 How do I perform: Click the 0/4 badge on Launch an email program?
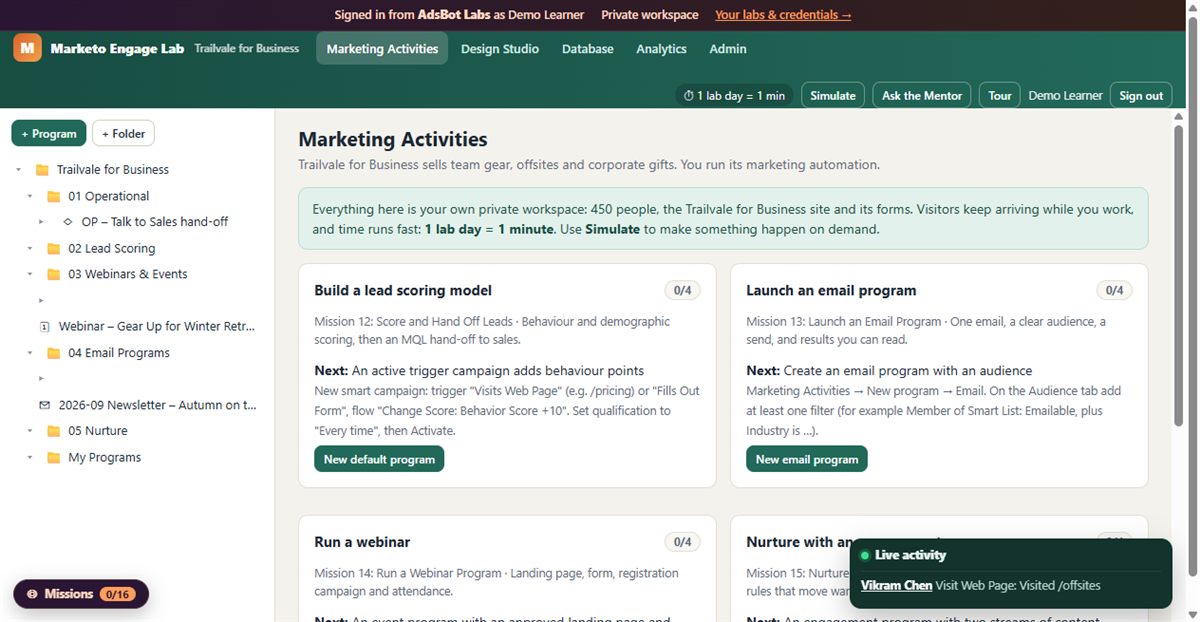click(x=1114, y=291)
